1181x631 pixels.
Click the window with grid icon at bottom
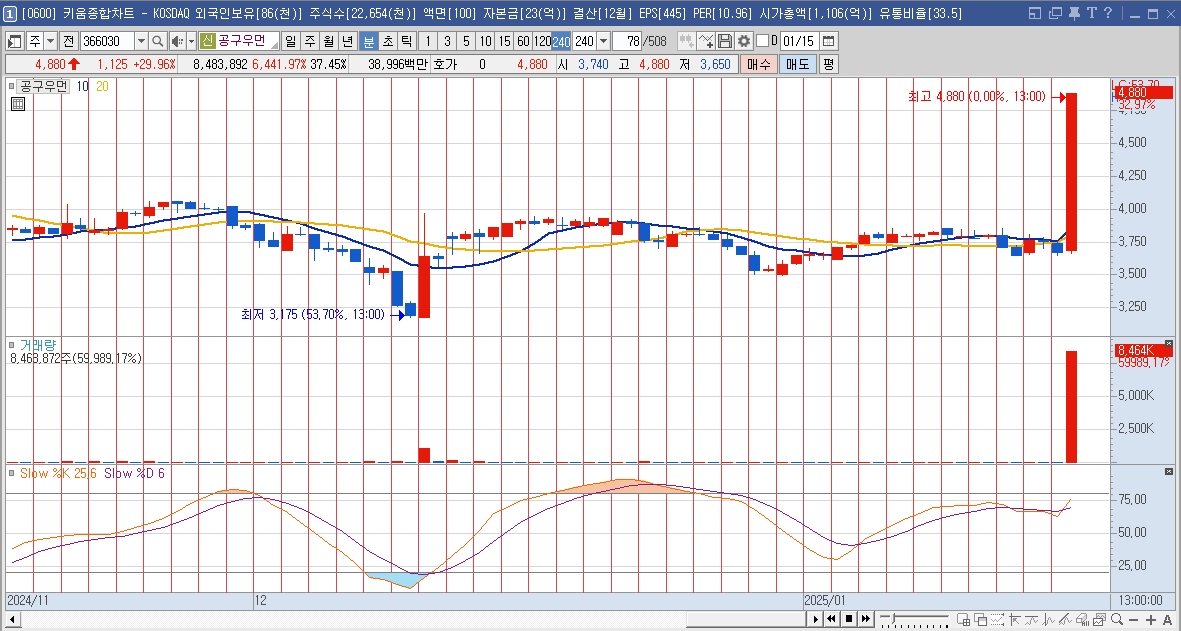[x=963, y=619]
